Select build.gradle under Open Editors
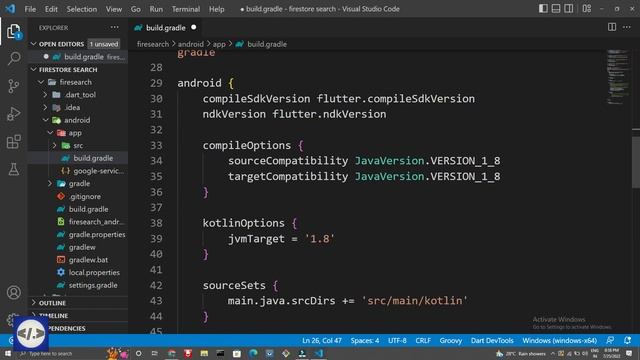 click(x=78, y=57)
